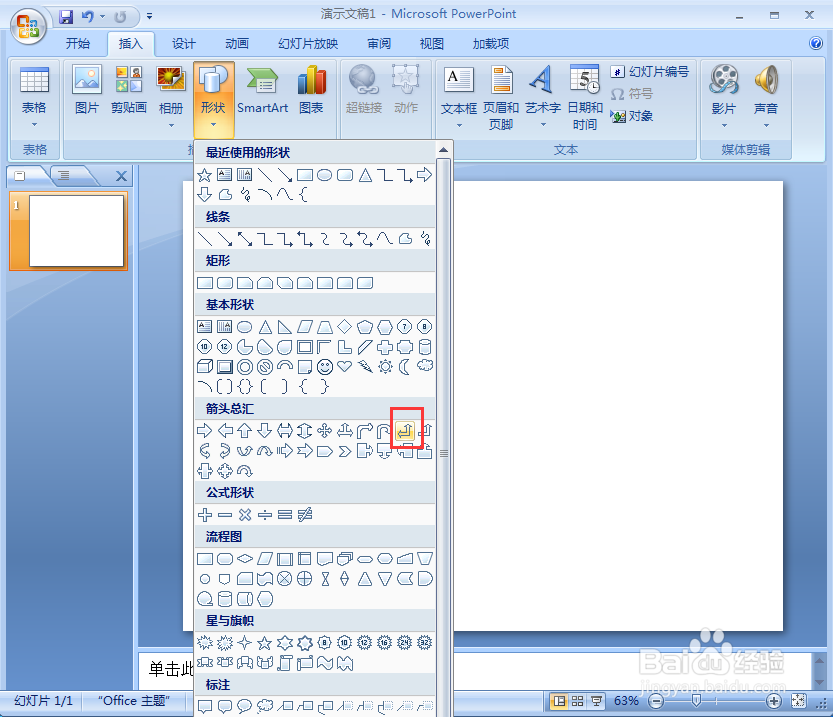
Task: Select the lightning bolt shape
Action: click(x=365, y=366)
